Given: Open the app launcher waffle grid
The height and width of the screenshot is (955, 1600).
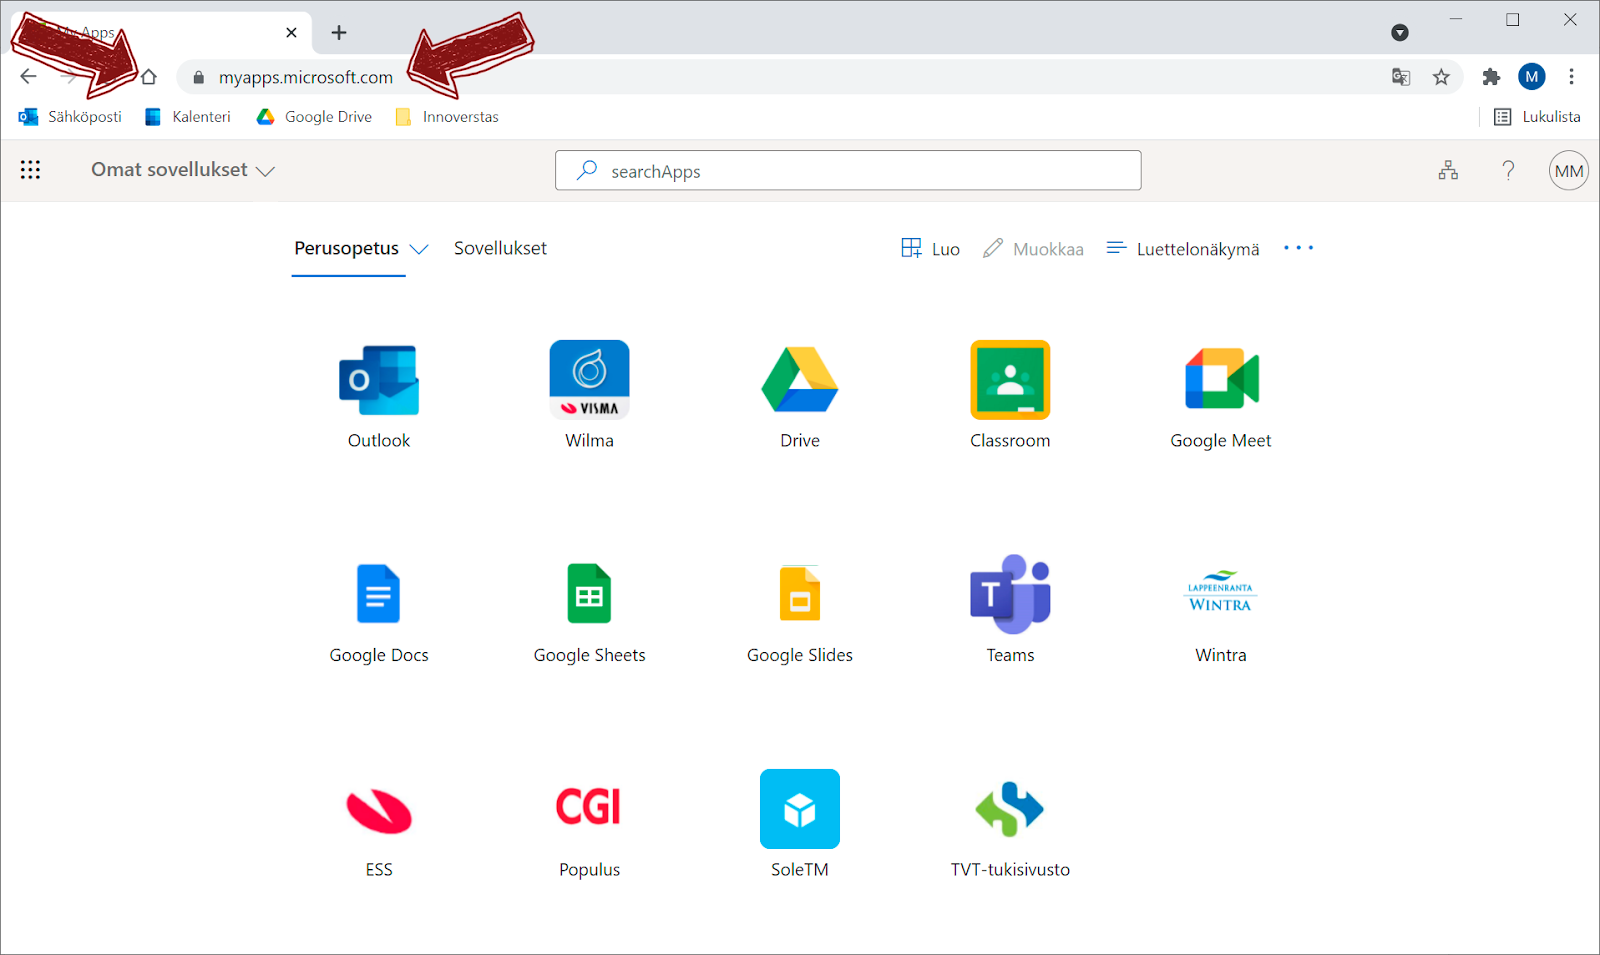Looking at the screenshot, I should point(30,170).
